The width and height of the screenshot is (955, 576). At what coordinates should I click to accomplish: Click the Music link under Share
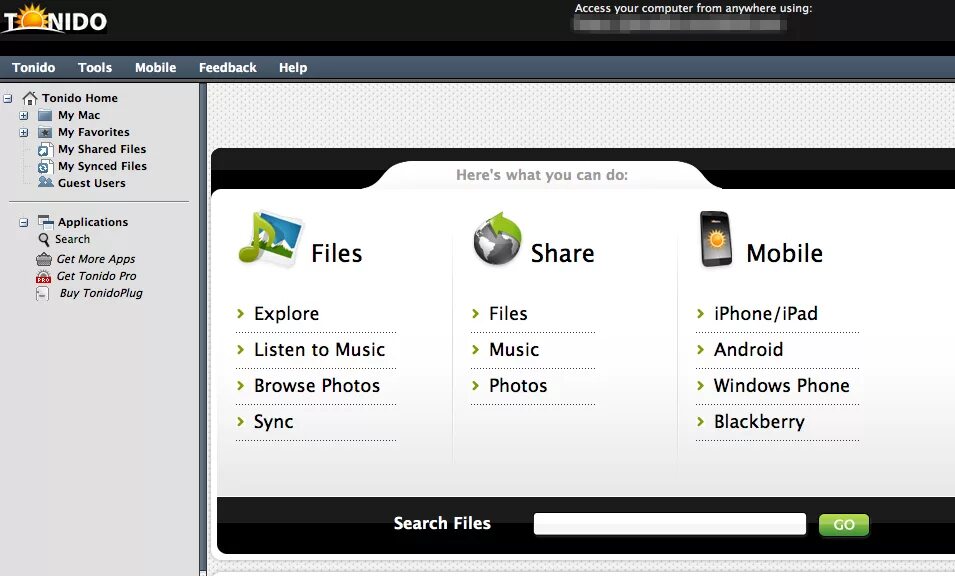514,349
